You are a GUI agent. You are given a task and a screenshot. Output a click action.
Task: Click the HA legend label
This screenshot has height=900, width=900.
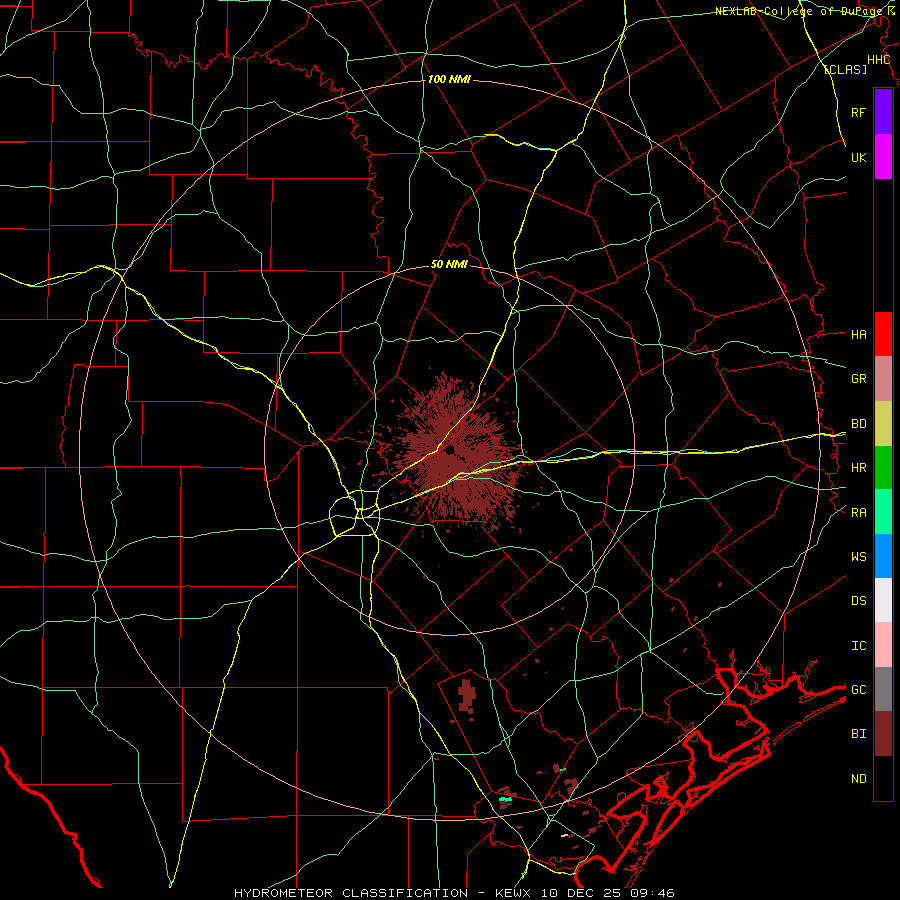858,334
